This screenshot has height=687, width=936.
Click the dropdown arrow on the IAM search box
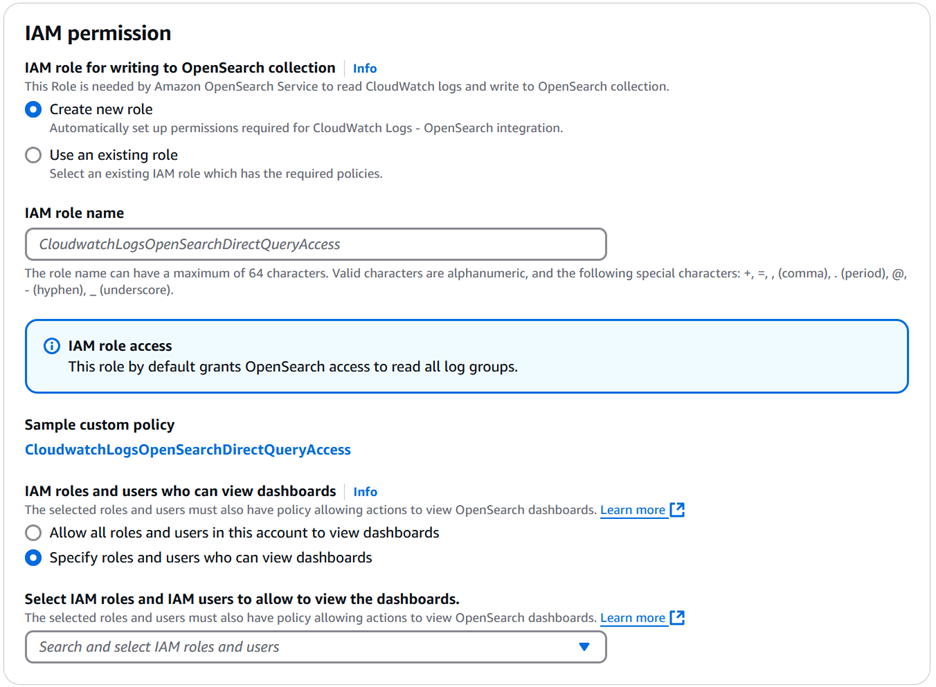(585, 647)
